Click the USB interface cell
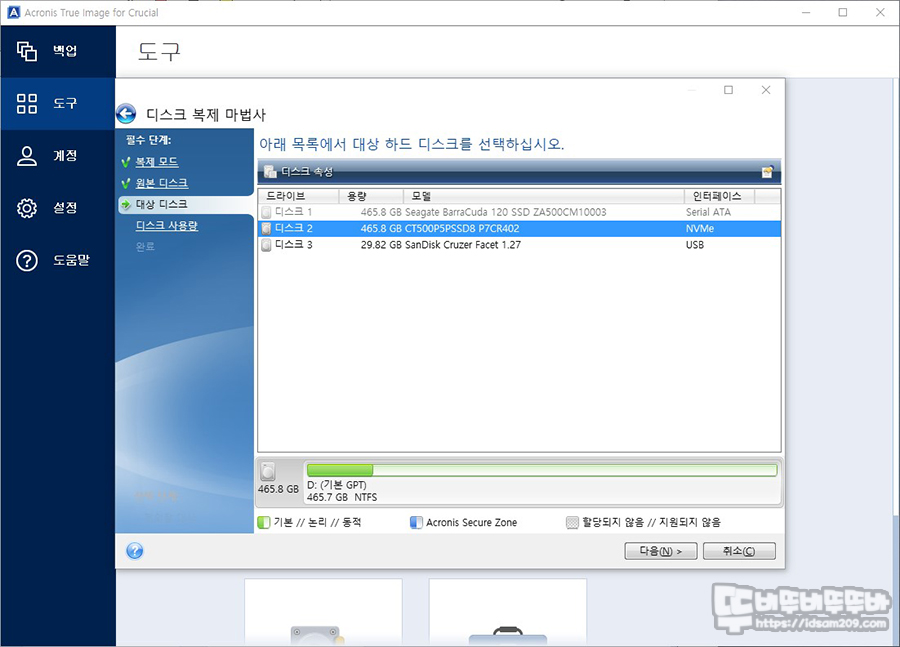The width and height of the screenshot is (900, 647). pyautogui.click(x=695, y=245)
